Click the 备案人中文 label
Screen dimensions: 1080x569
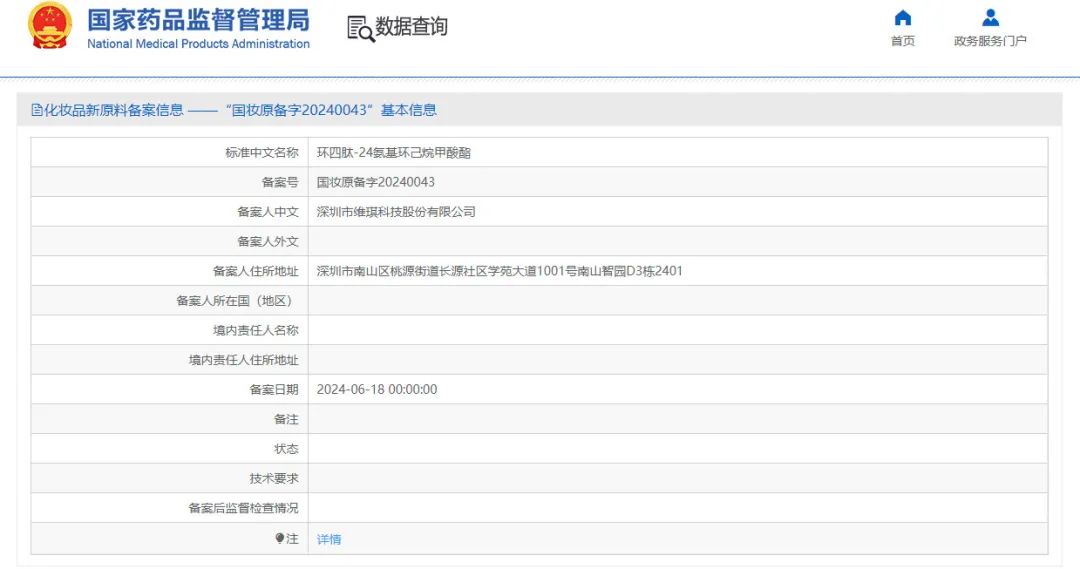(268, 212)
